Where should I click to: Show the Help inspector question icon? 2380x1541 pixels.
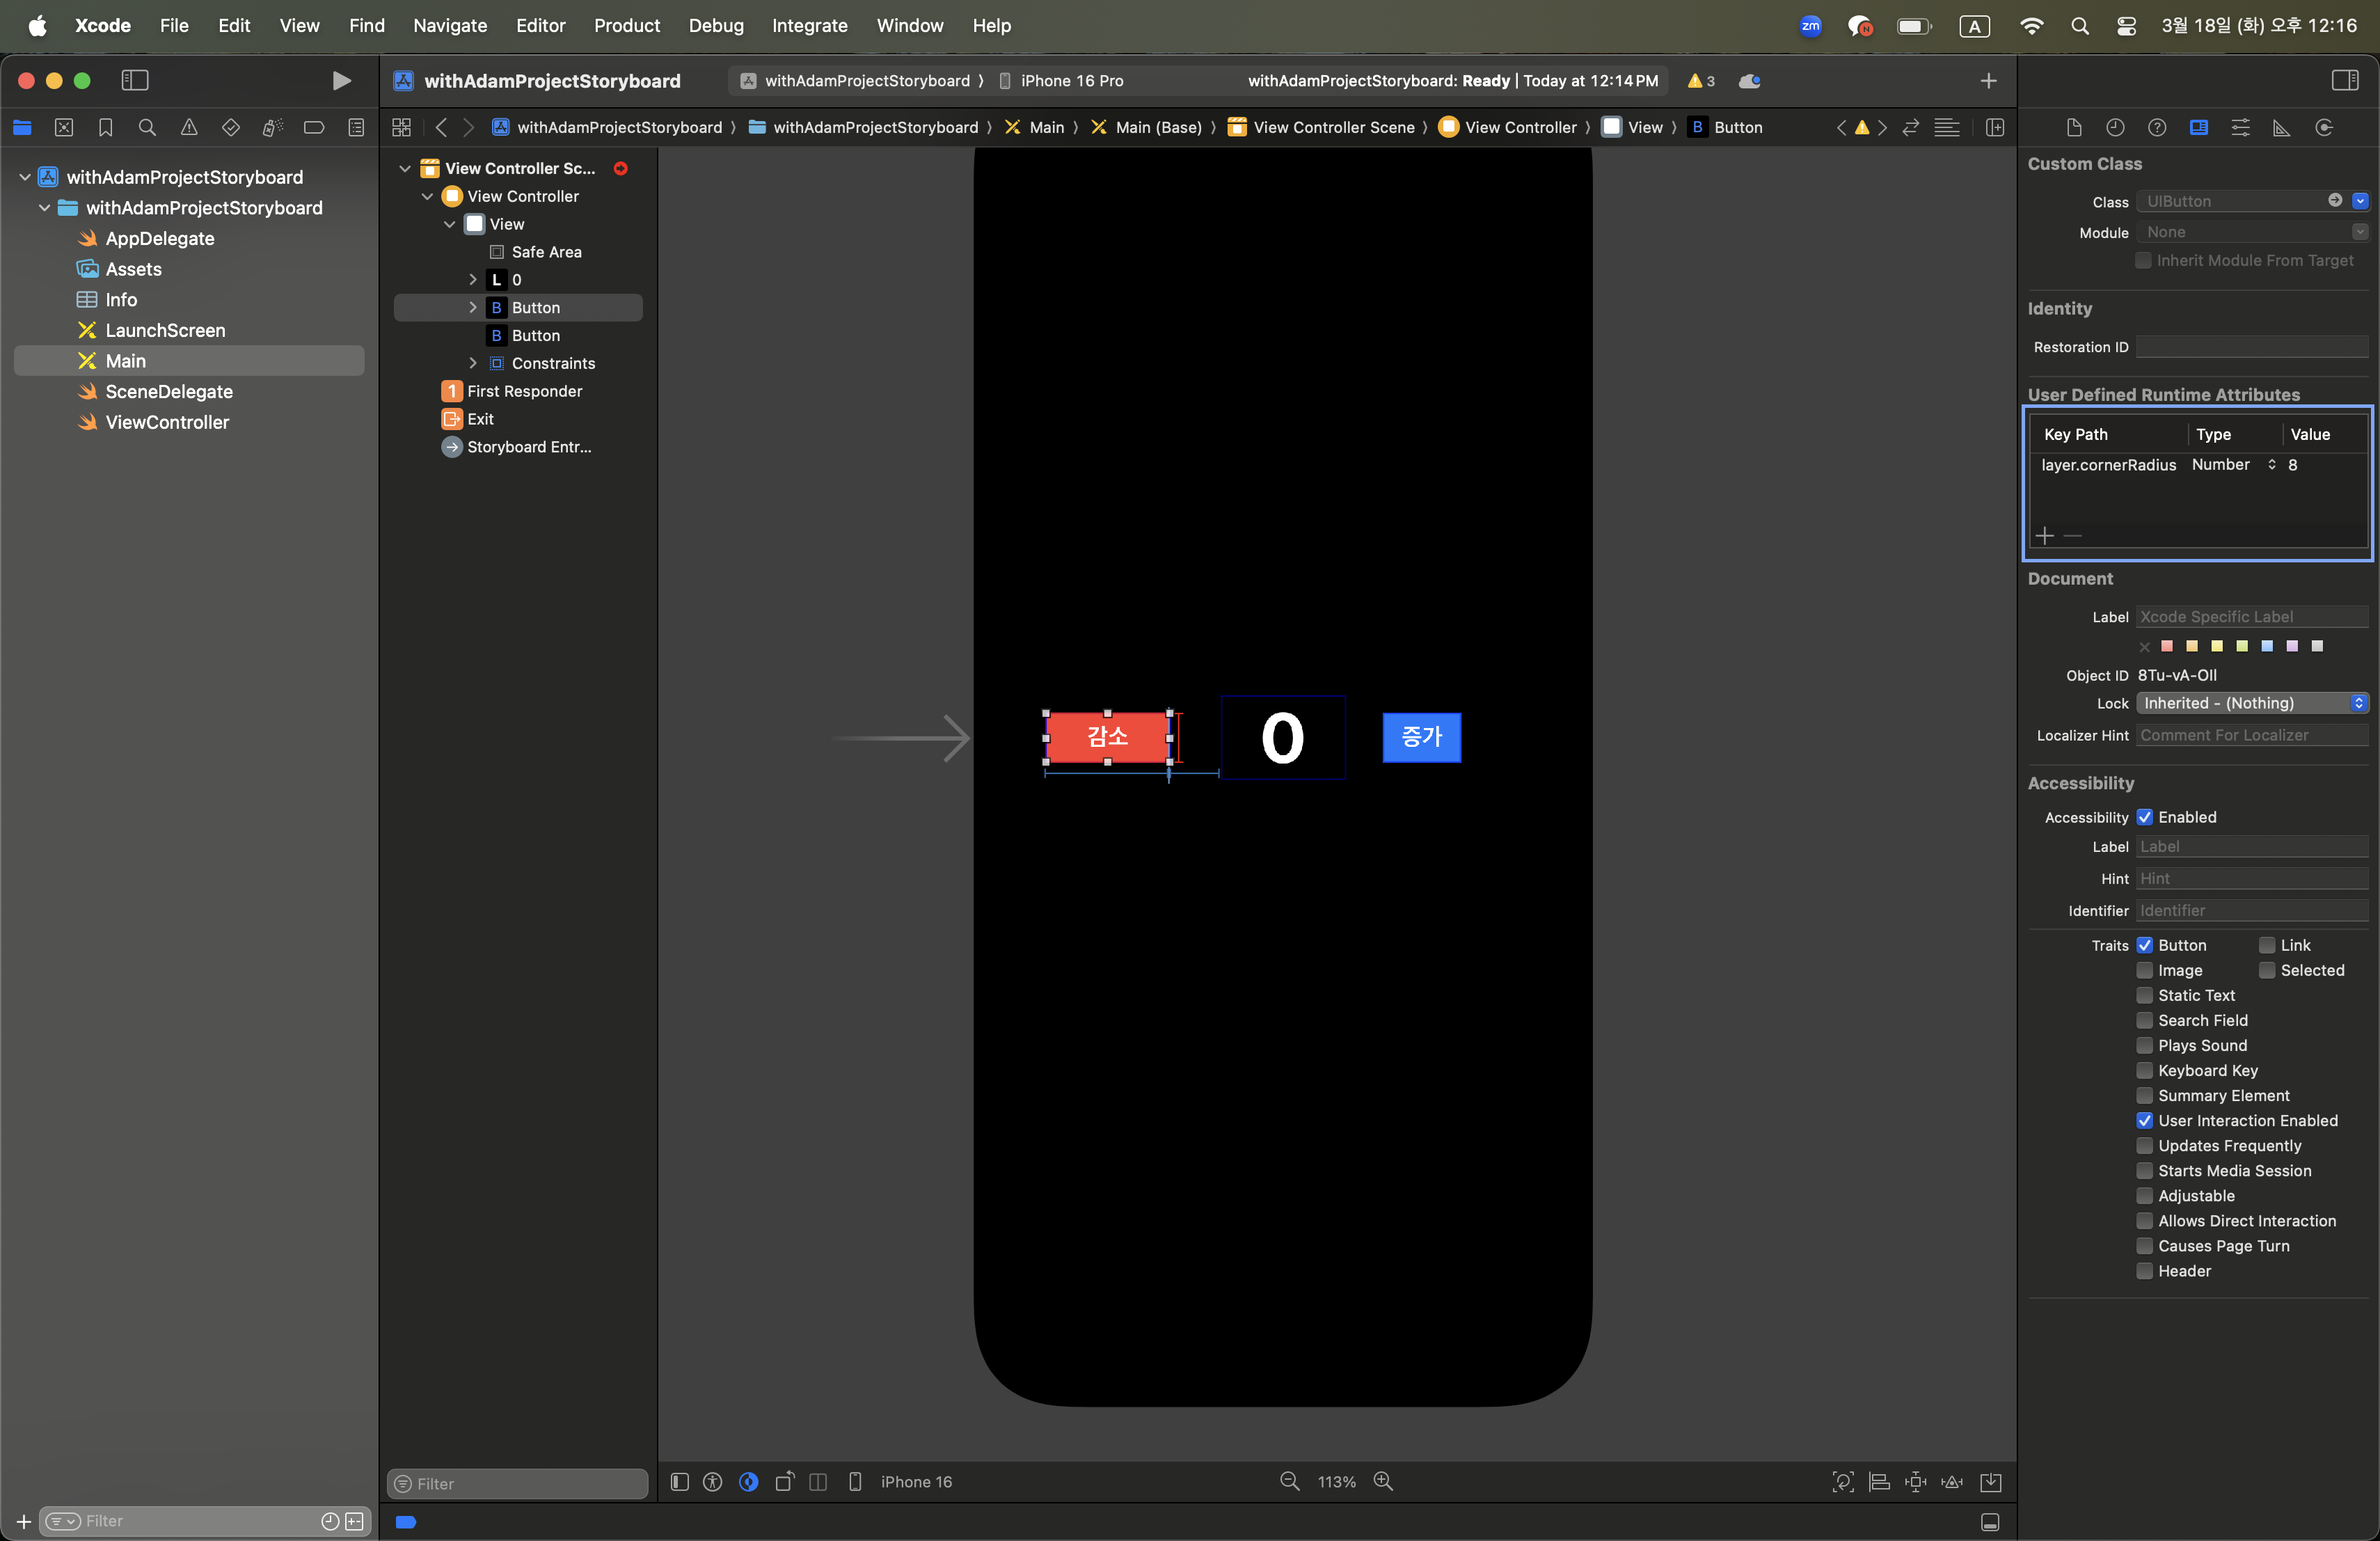pos(2157,127)
